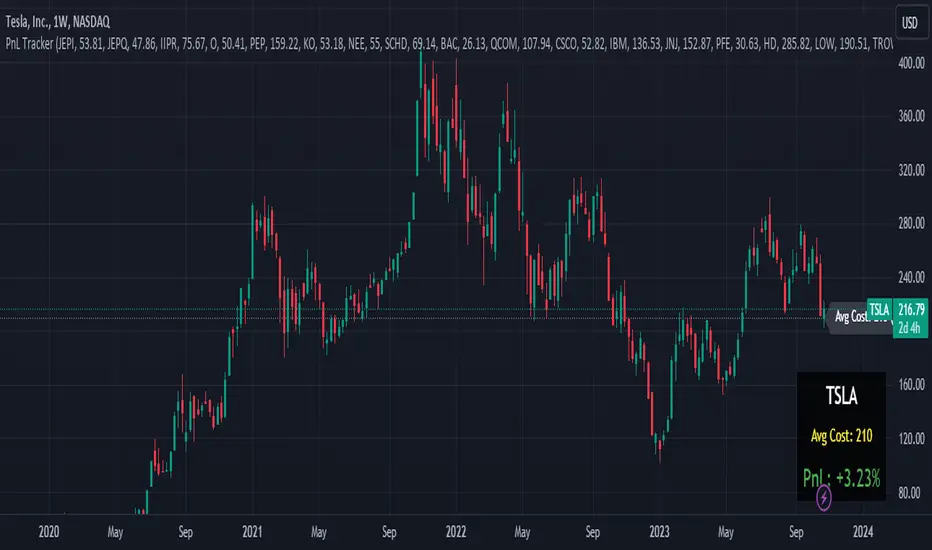
Task: Click the 216.79 current price label
Action: (x=911, y=309)
